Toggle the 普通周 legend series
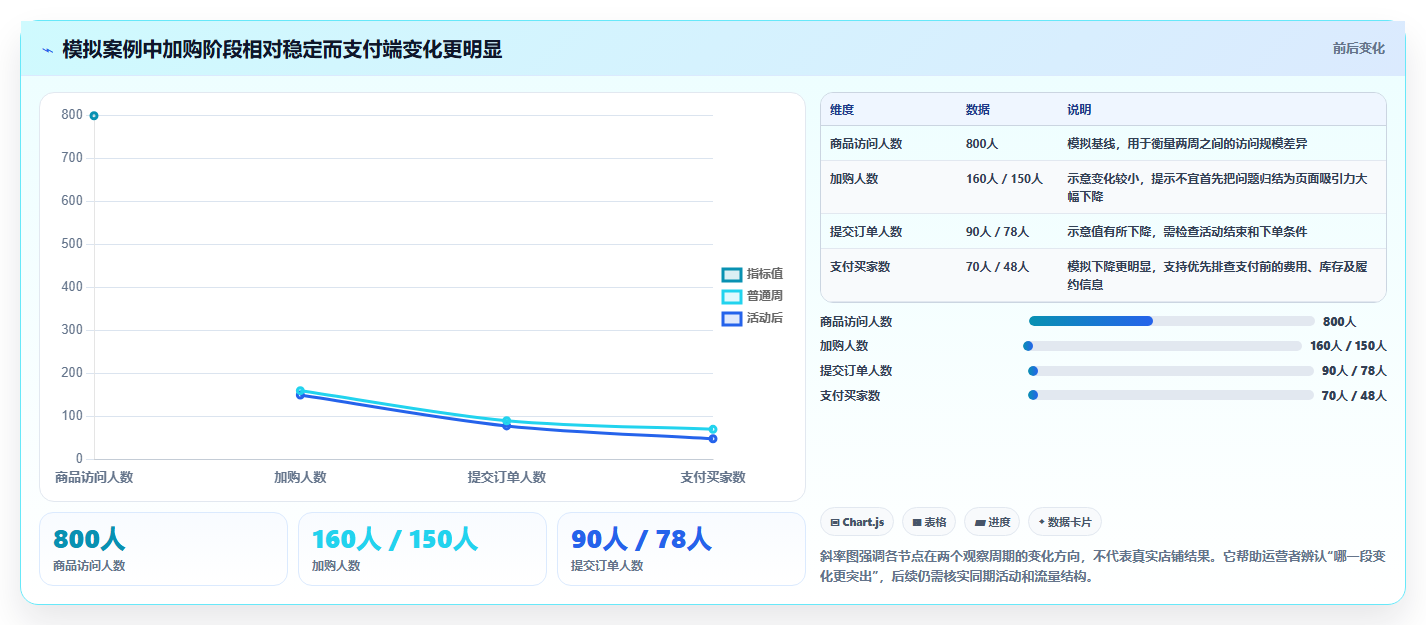1426x625 pixels. tap(752, 296)
